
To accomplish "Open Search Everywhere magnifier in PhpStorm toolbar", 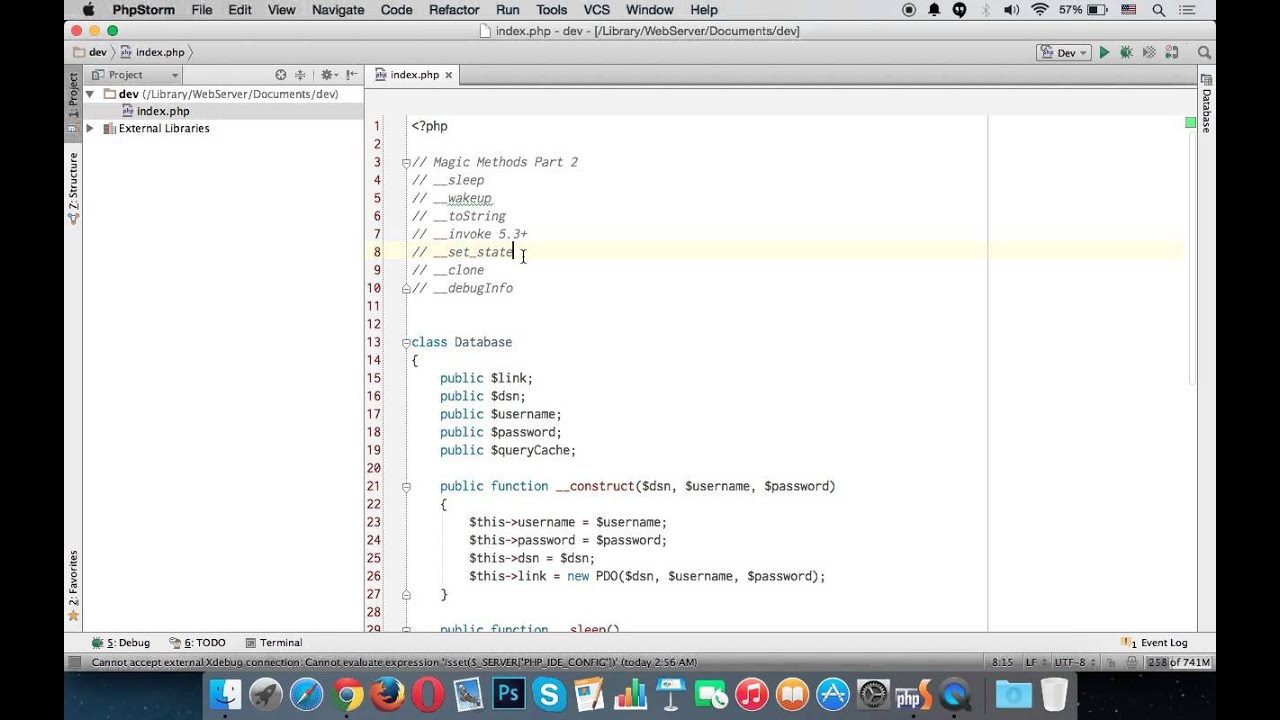I will pos(1205,53).
